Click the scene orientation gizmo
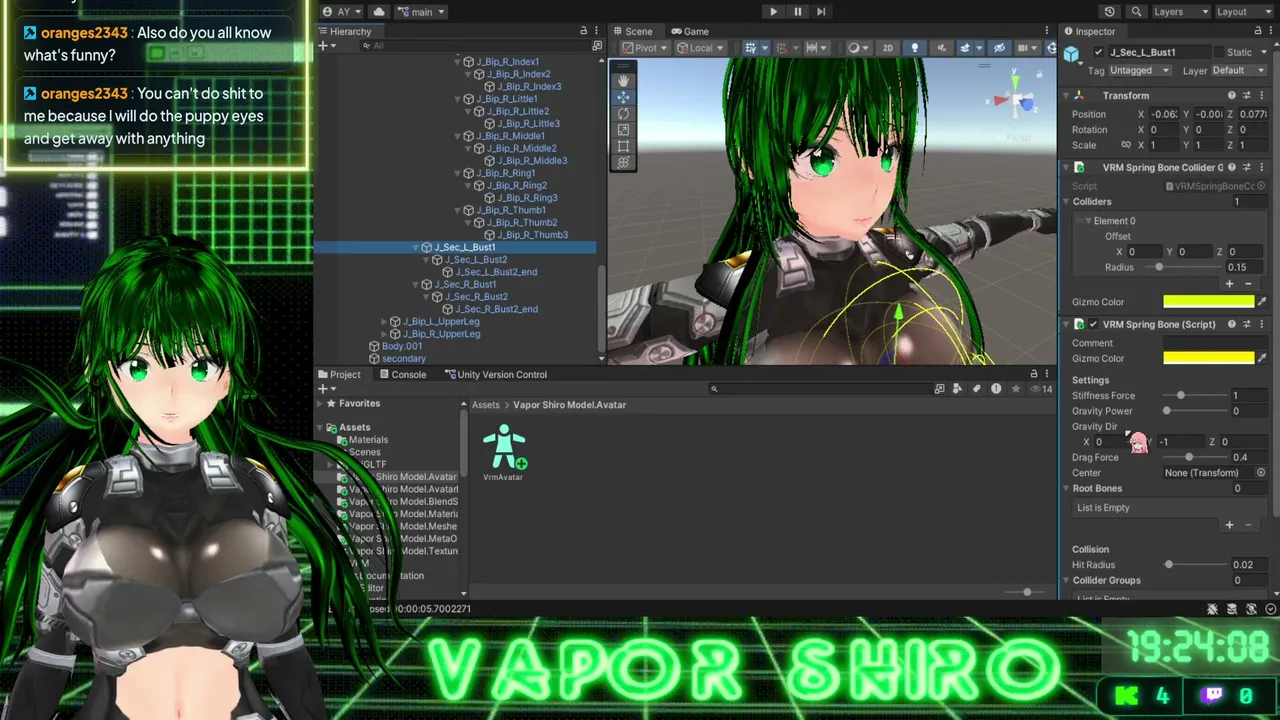 (1018, 100)
